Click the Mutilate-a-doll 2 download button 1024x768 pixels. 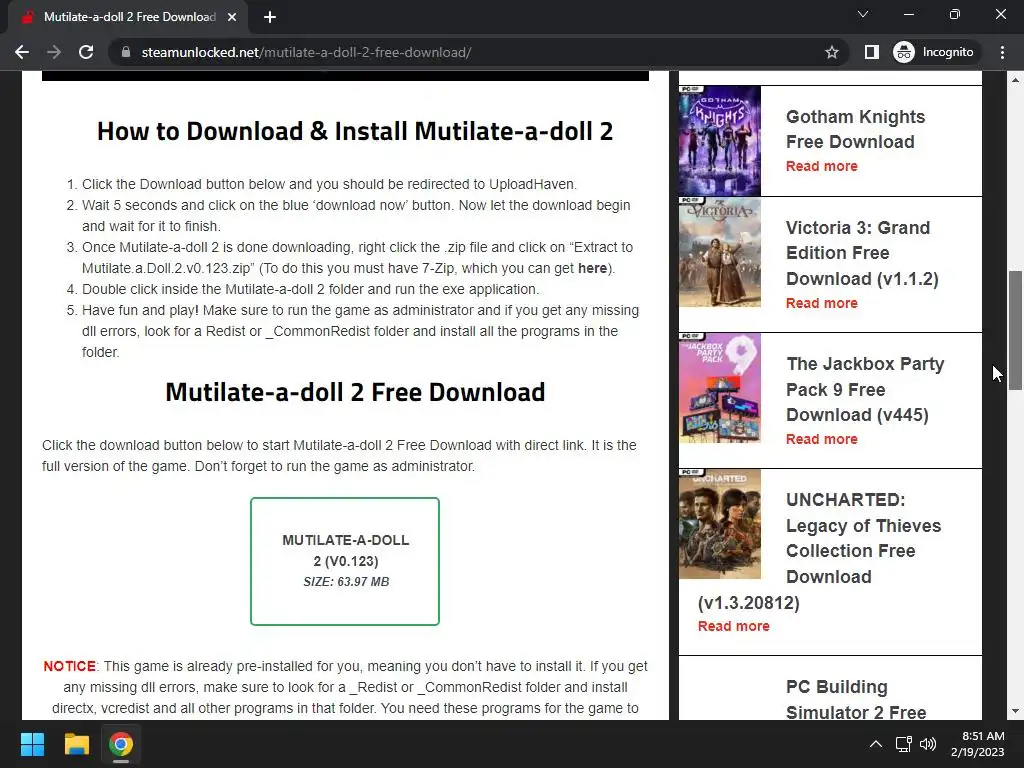pos(345,561)
